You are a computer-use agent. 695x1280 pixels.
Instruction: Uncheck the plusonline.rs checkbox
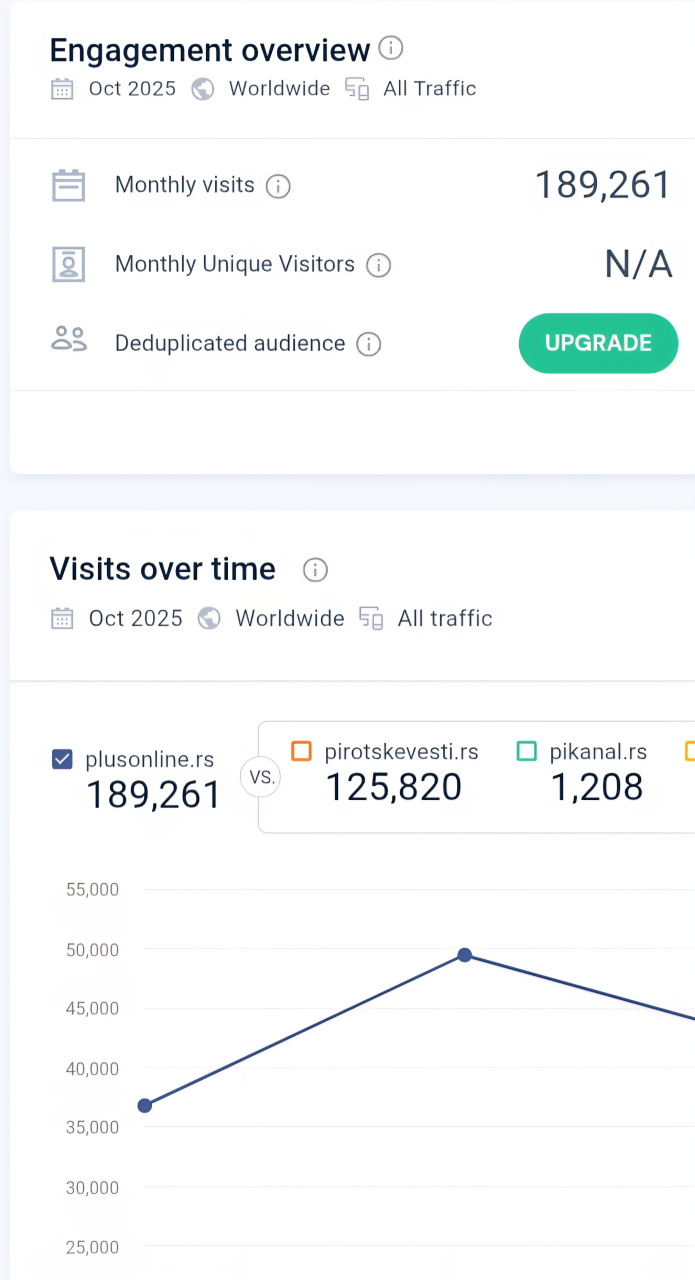point(62,759)
